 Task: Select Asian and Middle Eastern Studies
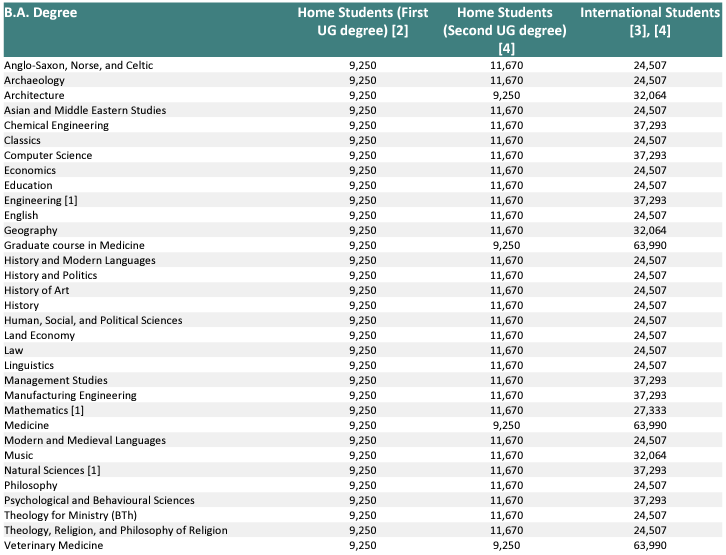click(x=85, y=110)
